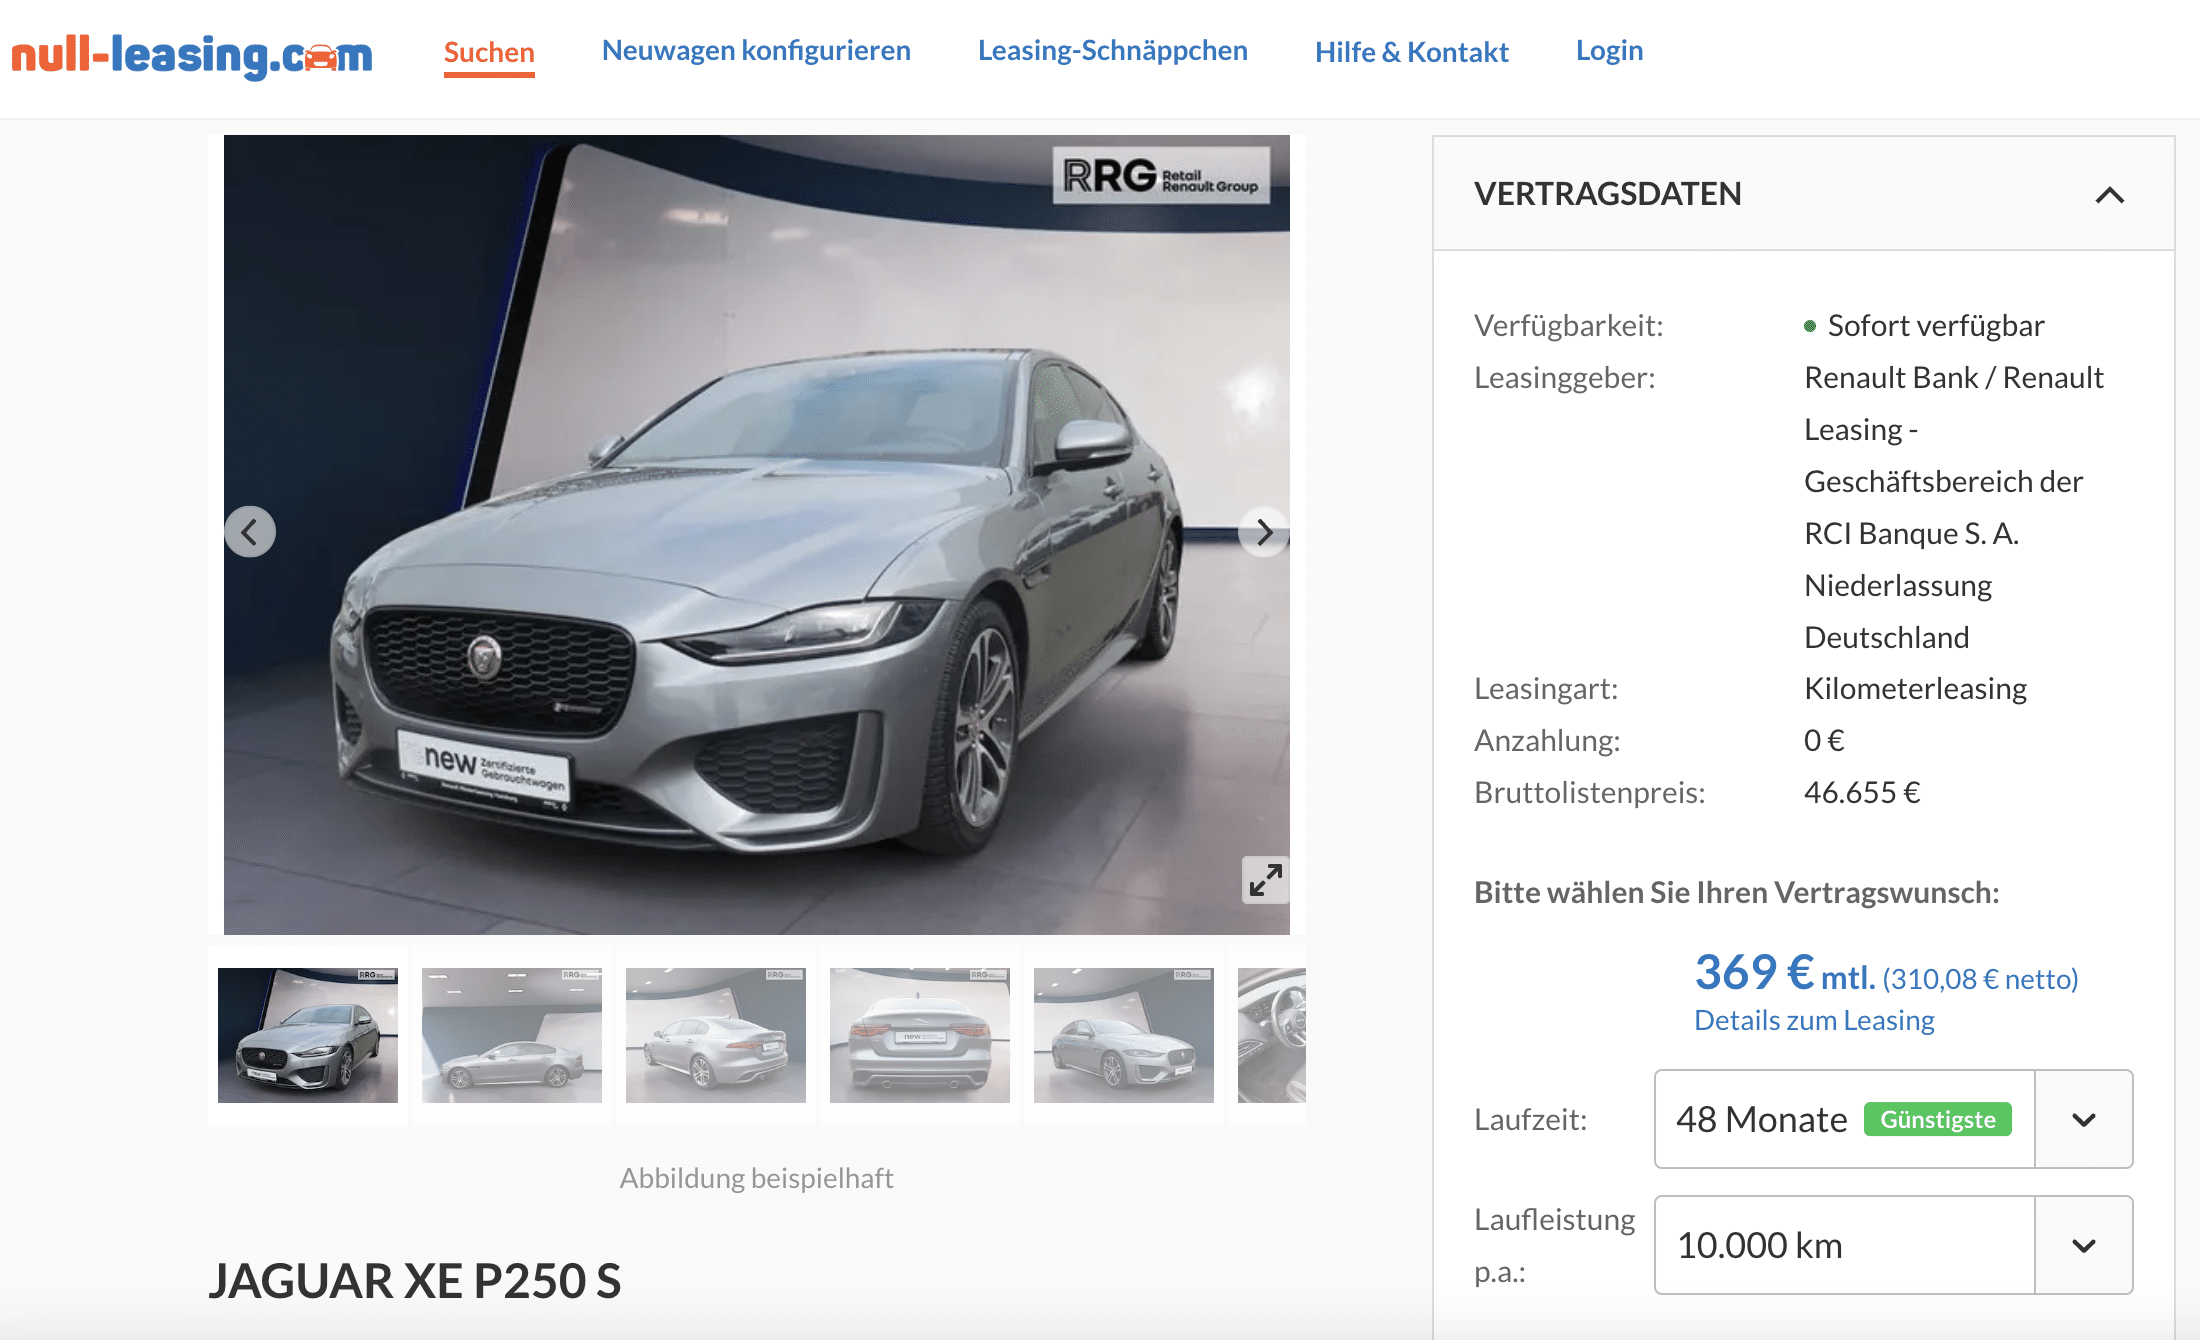Open the Laufleistung p.a. dropdown arrow
This screenshot has width=2200, height=1340.
coord(2084,1245)
